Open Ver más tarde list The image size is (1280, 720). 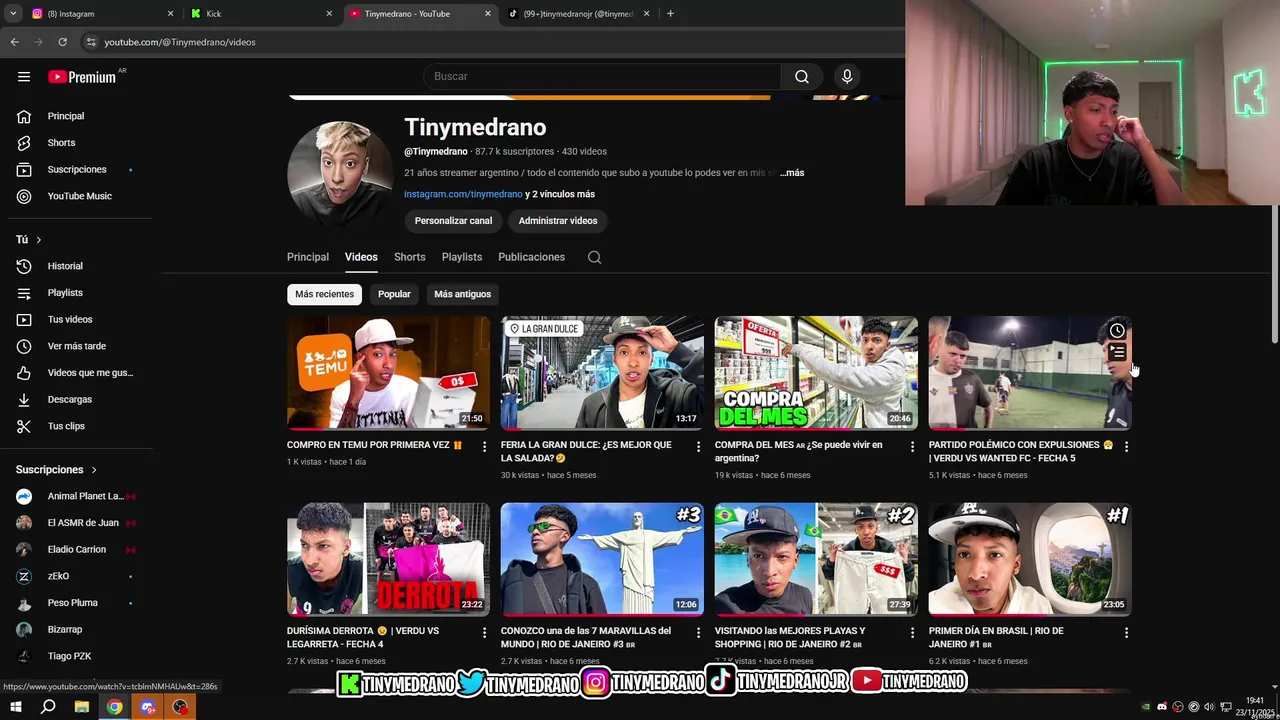click(76, 346)
